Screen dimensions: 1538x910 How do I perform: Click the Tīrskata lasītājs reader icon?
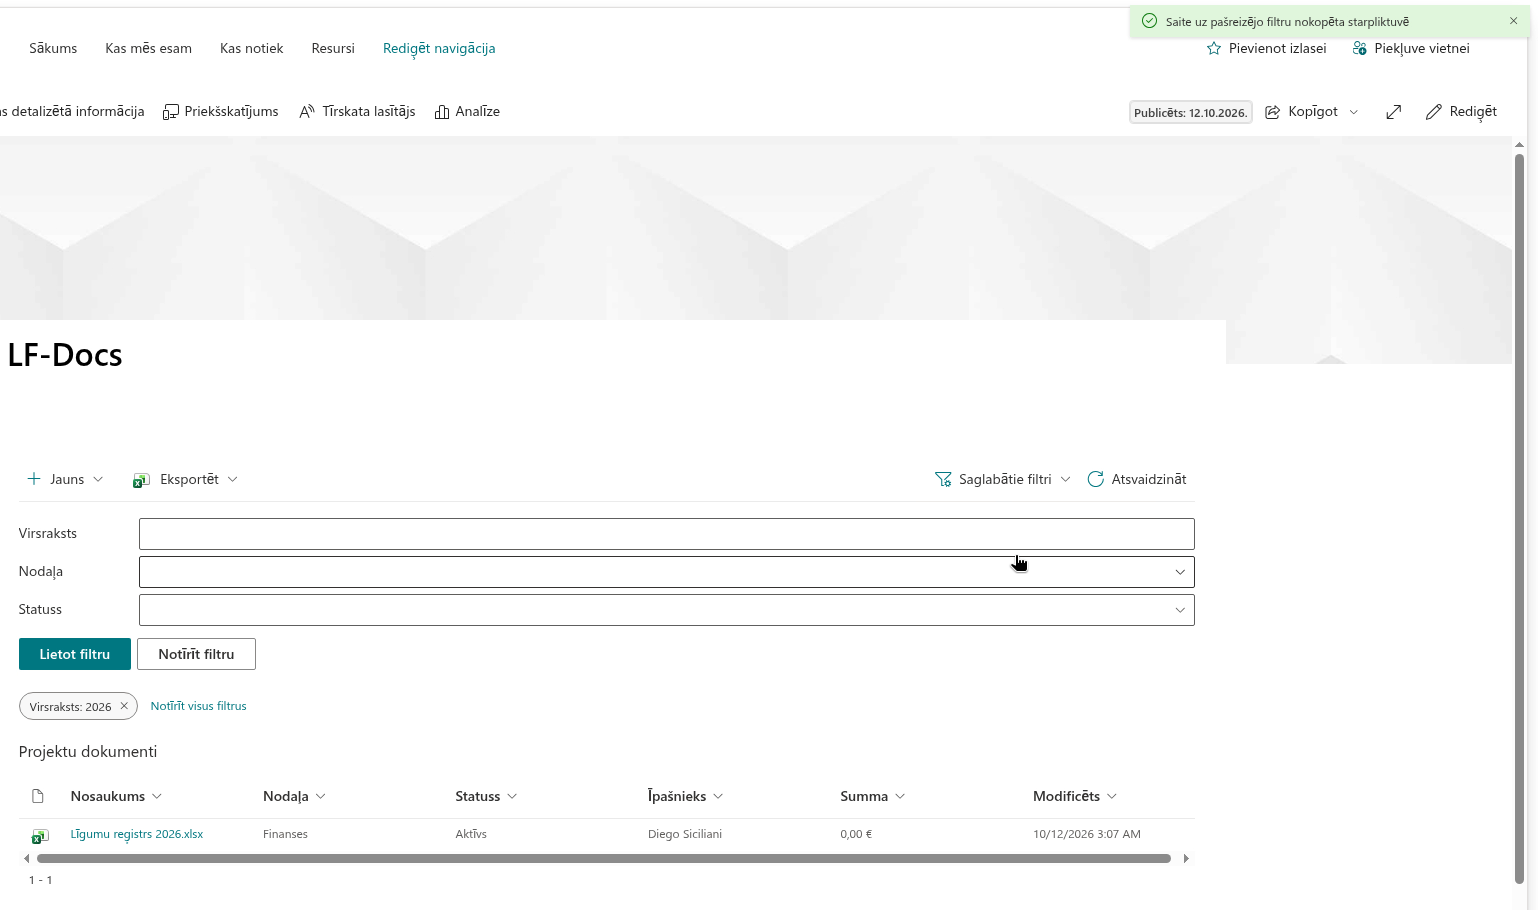[307, 112]
